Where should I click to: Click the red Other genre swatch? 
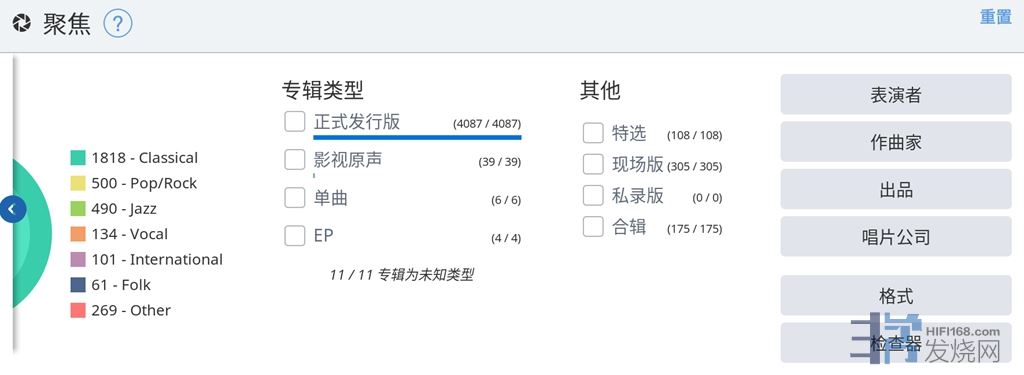coord(78,310)
